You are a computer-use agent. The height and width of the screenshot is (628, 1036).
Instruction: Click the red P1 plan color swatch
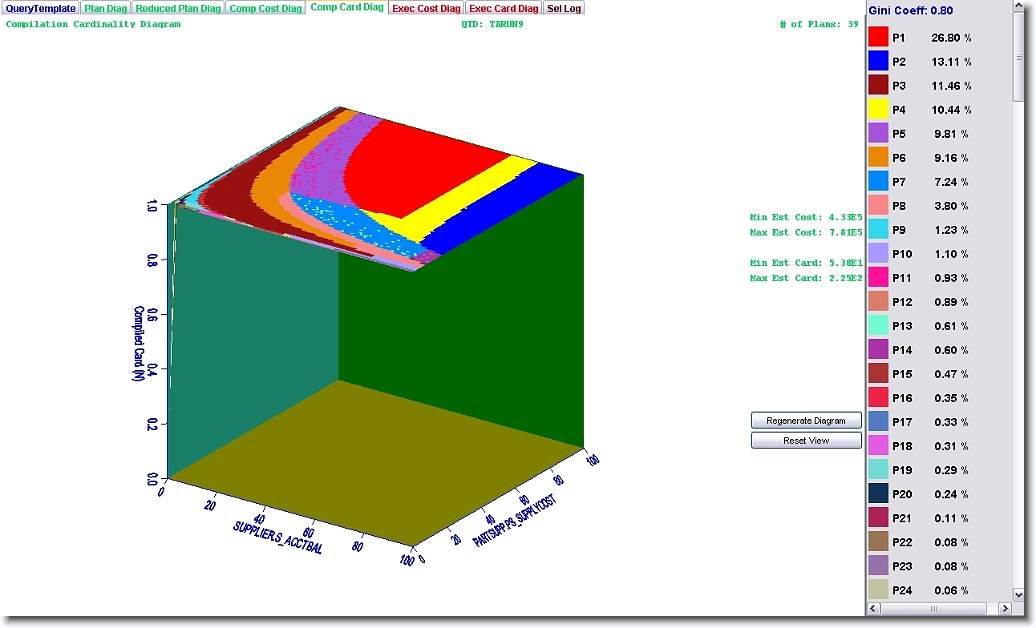879,38
